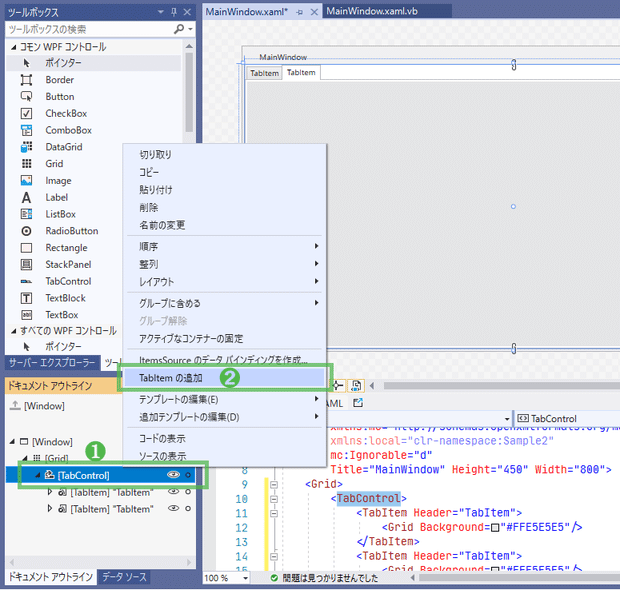Image resolution: width=620 pixels, height=590 pixels.
Task: Click in the ツールボックスの検索 search field
Action: point(89,29)
